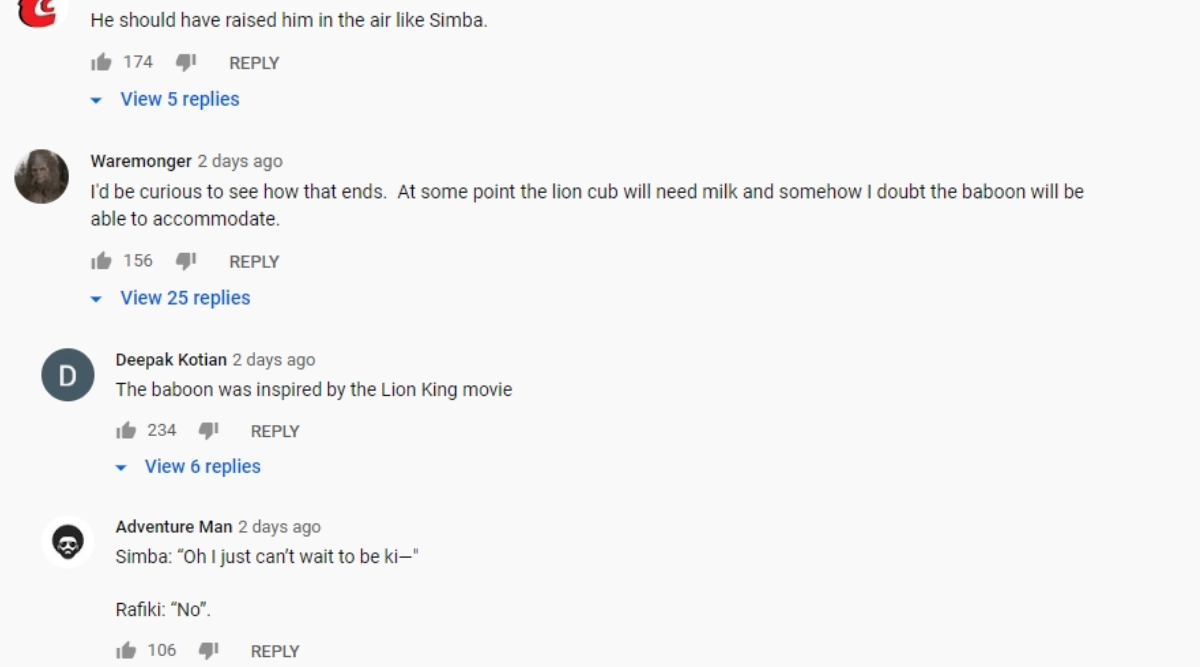Dislike Adventure Man's comment
Viewport: 1200px width, 667px height.
pos(208,651)
